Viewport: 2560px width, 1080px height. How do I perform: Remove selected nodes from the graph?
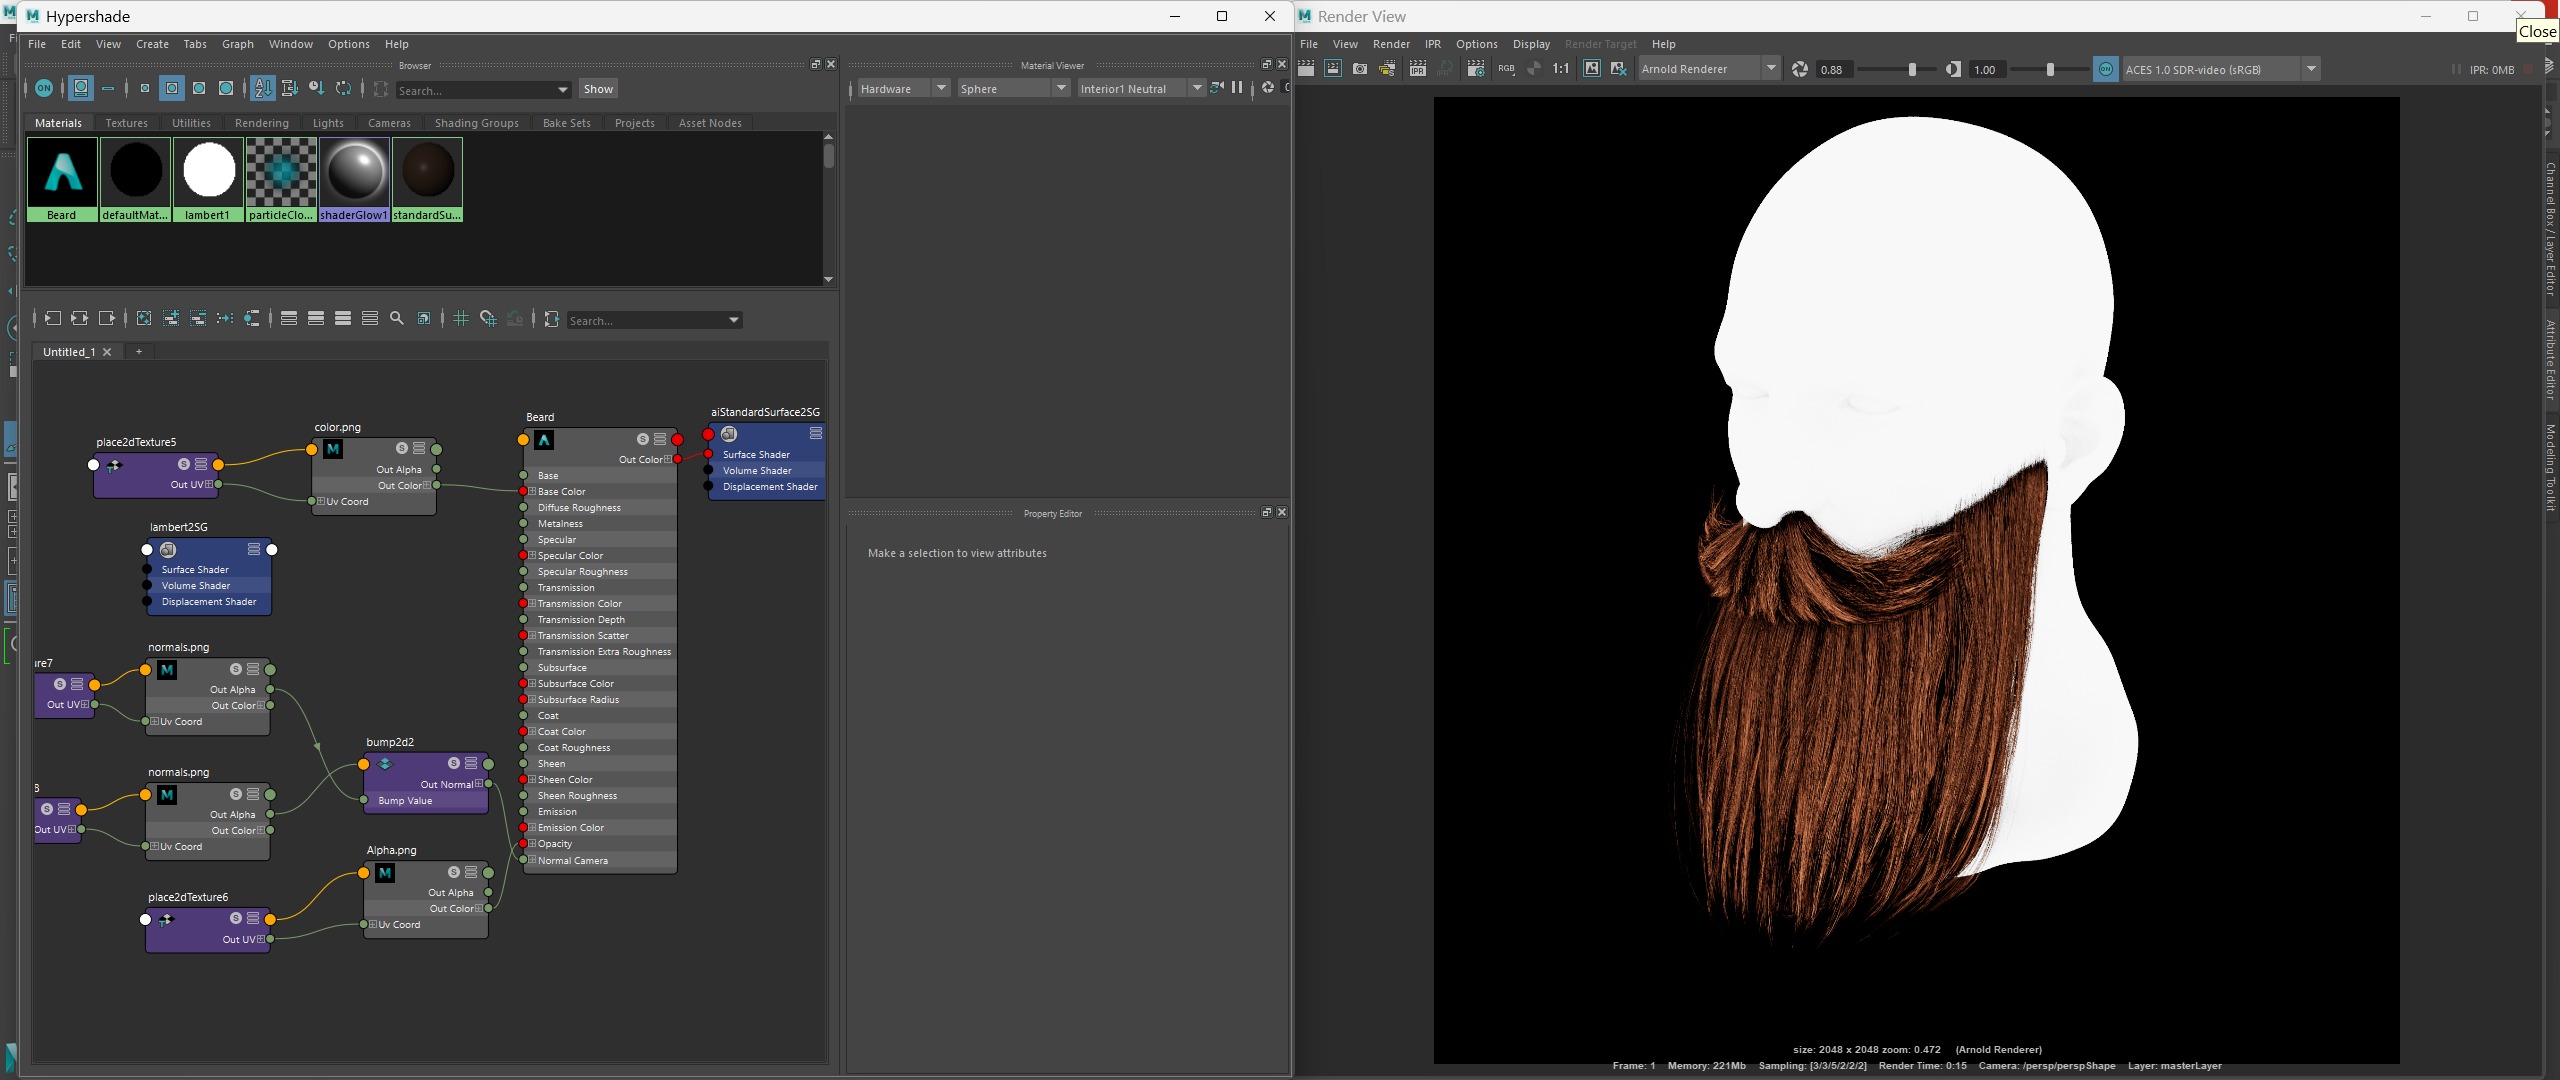[198, 318]
